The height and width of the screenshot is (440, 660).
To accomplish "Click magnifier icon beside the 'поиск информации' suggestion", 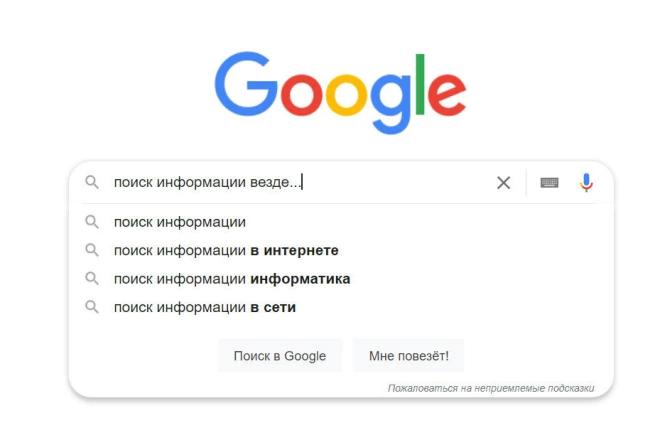I will click(x=92, y=222).
